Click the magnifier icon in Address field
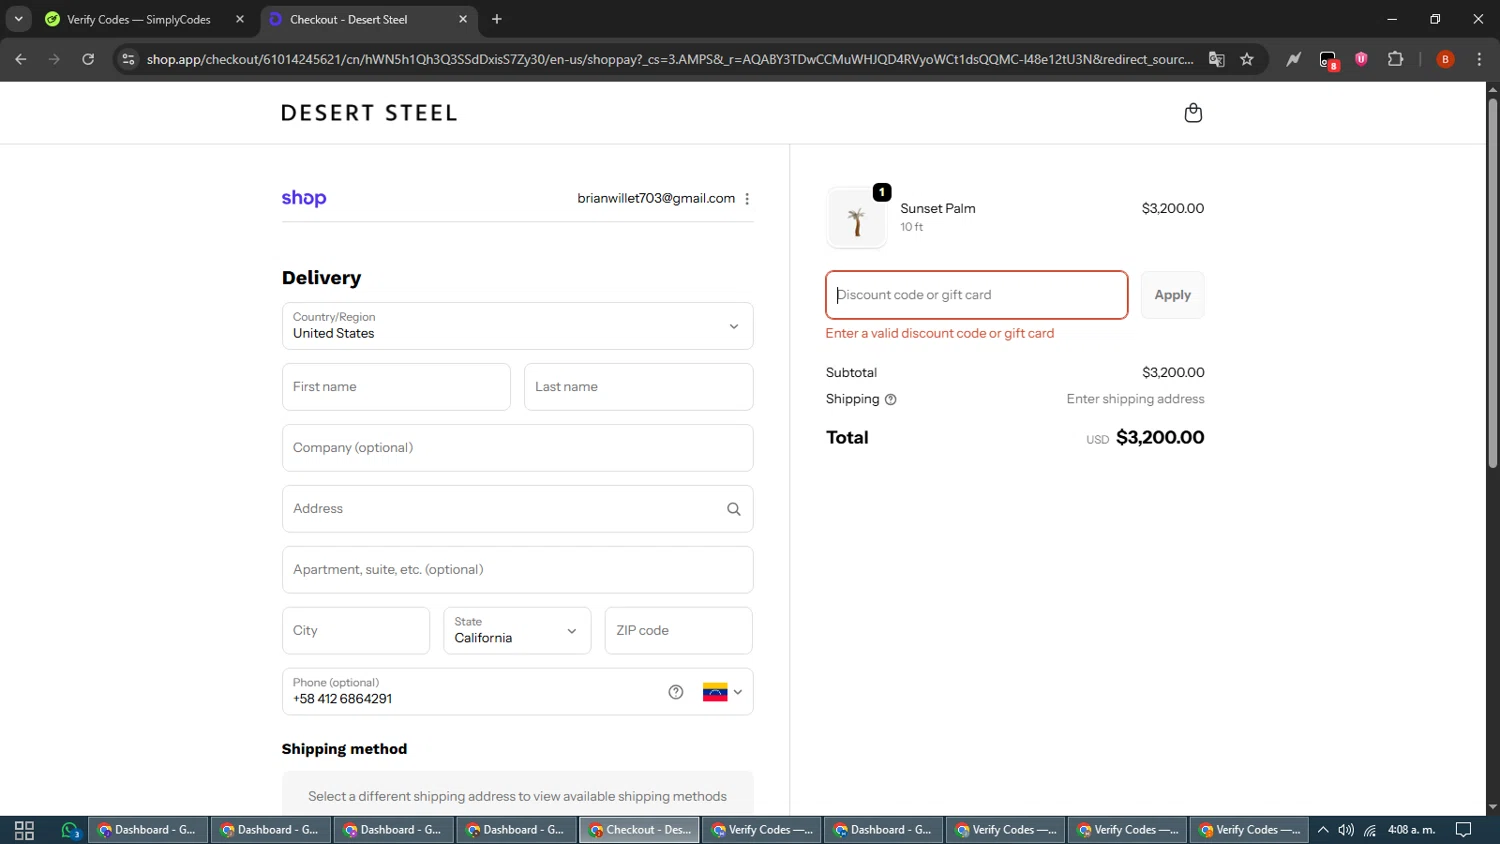Viewport: 1500px width, 844px height. [734, 509]
